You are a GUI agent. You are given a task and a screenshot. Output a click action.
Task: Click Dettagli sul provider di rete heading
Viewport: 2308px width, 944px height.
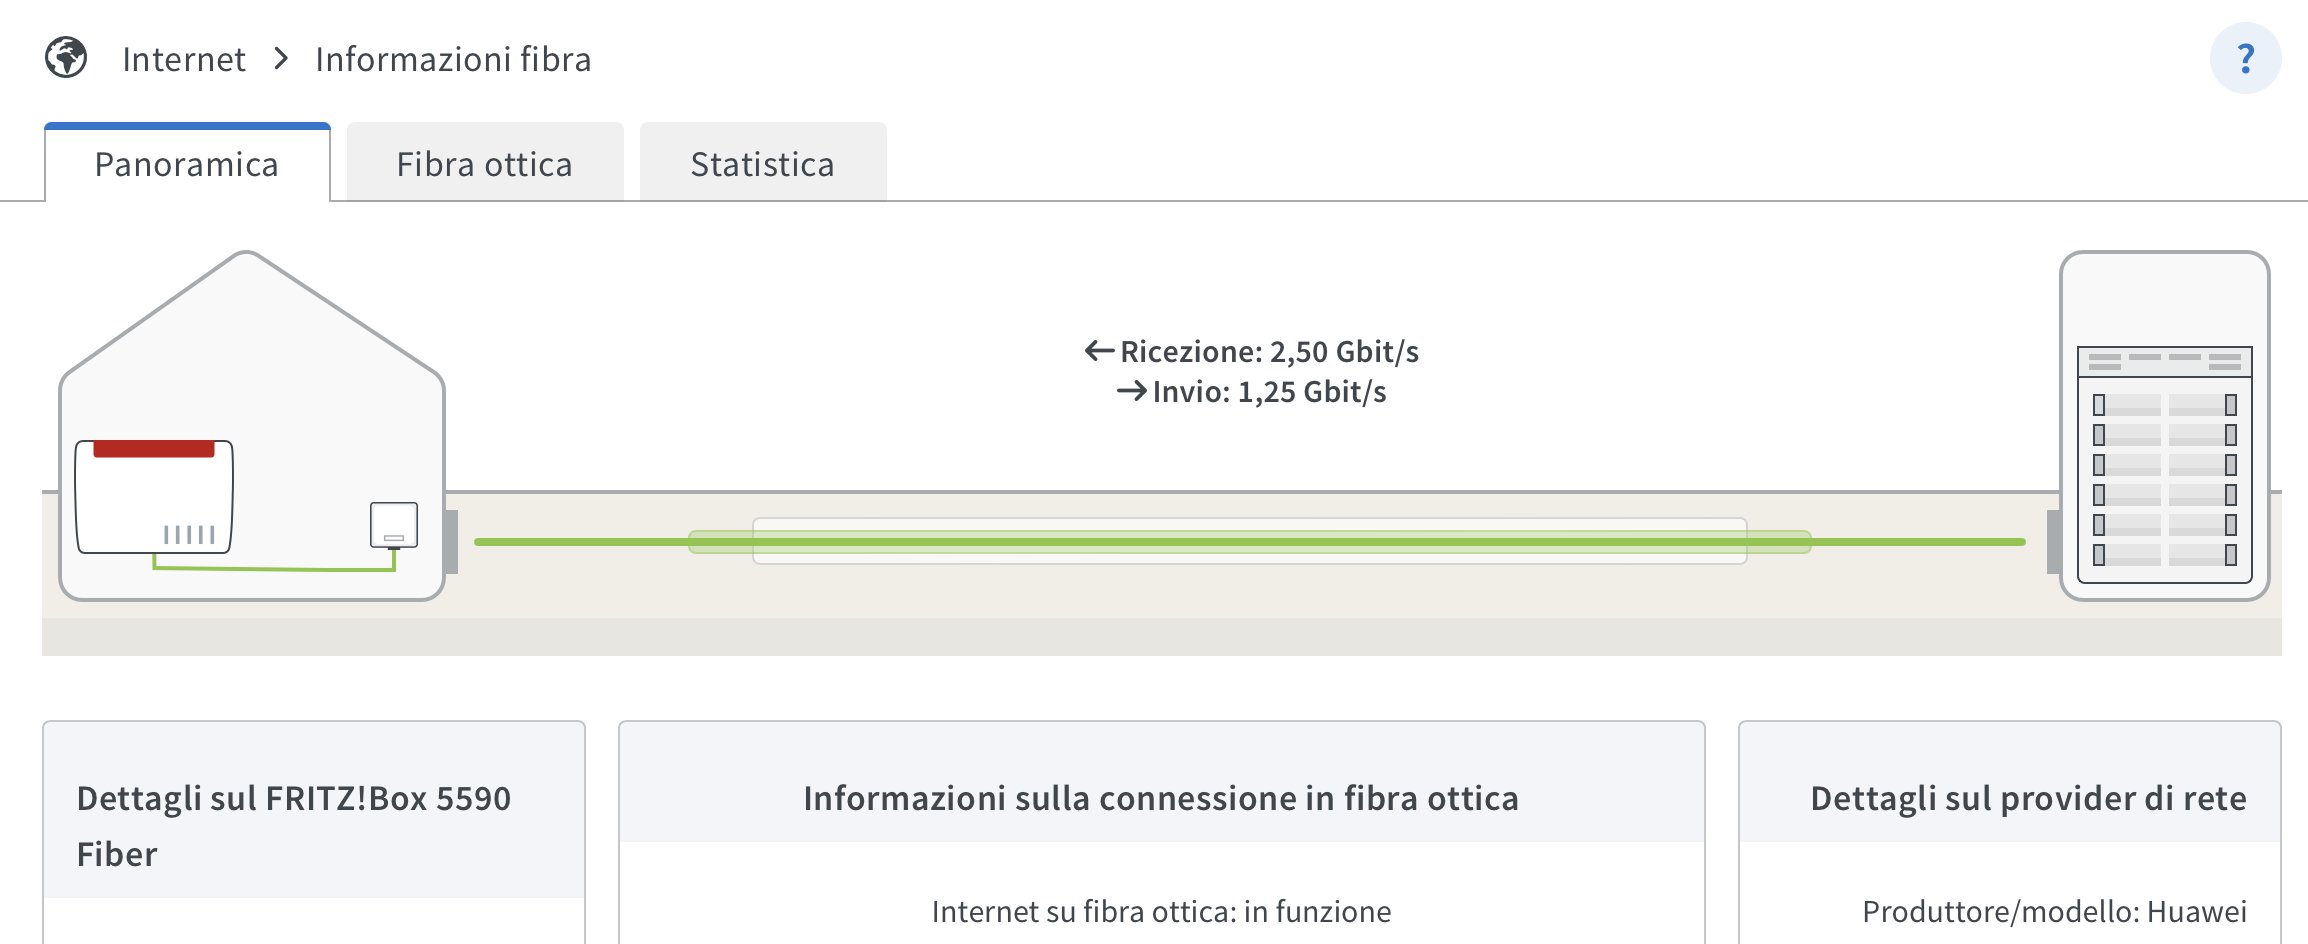coord(2028,798)
